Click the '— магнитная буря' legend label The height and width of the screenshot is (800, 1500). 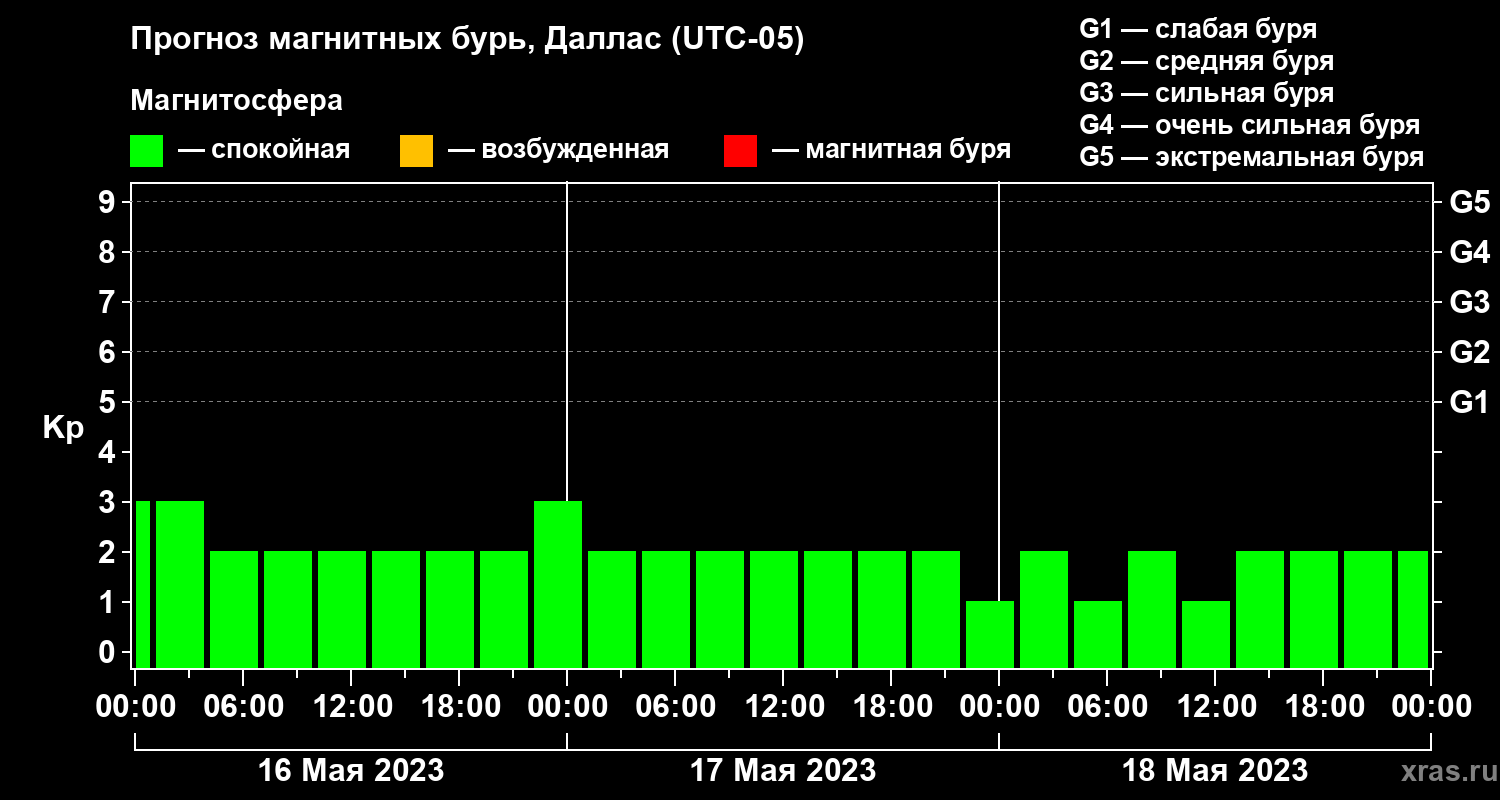(x=892, y=150)
